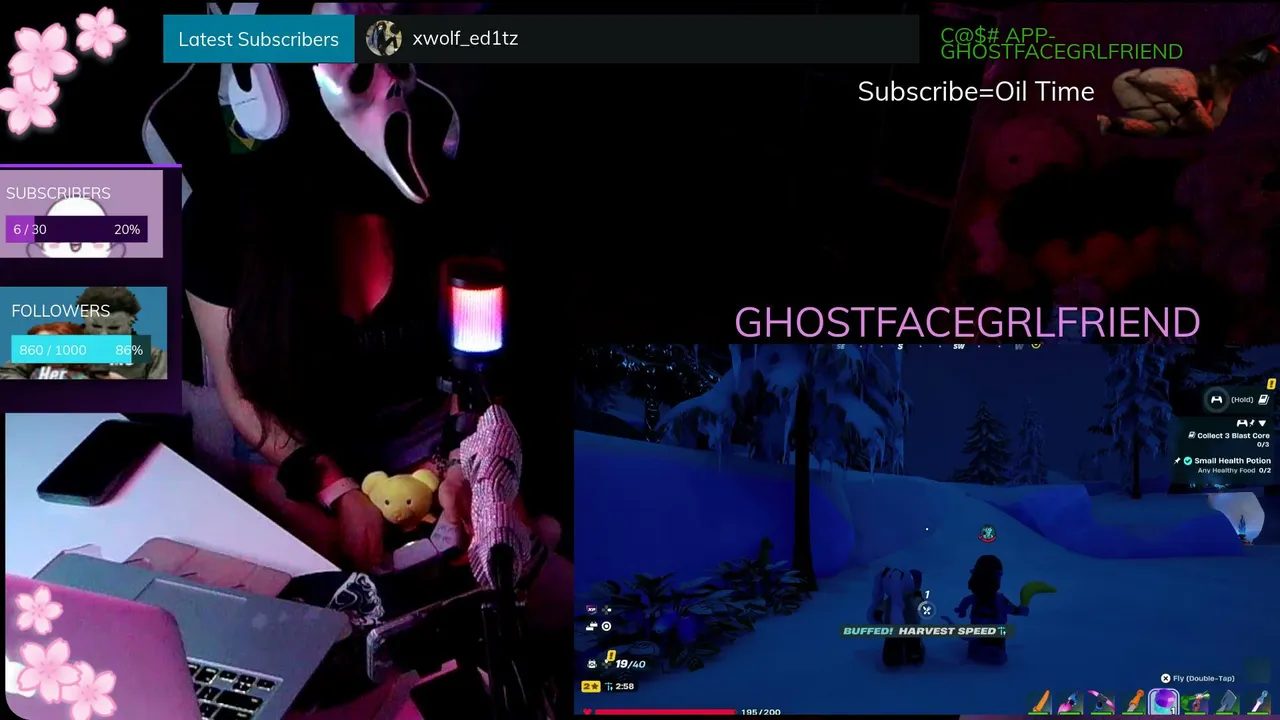Click the 86% follower goal percentage
This screenshot has height=720, width=1280.
[x=129, y=350]
